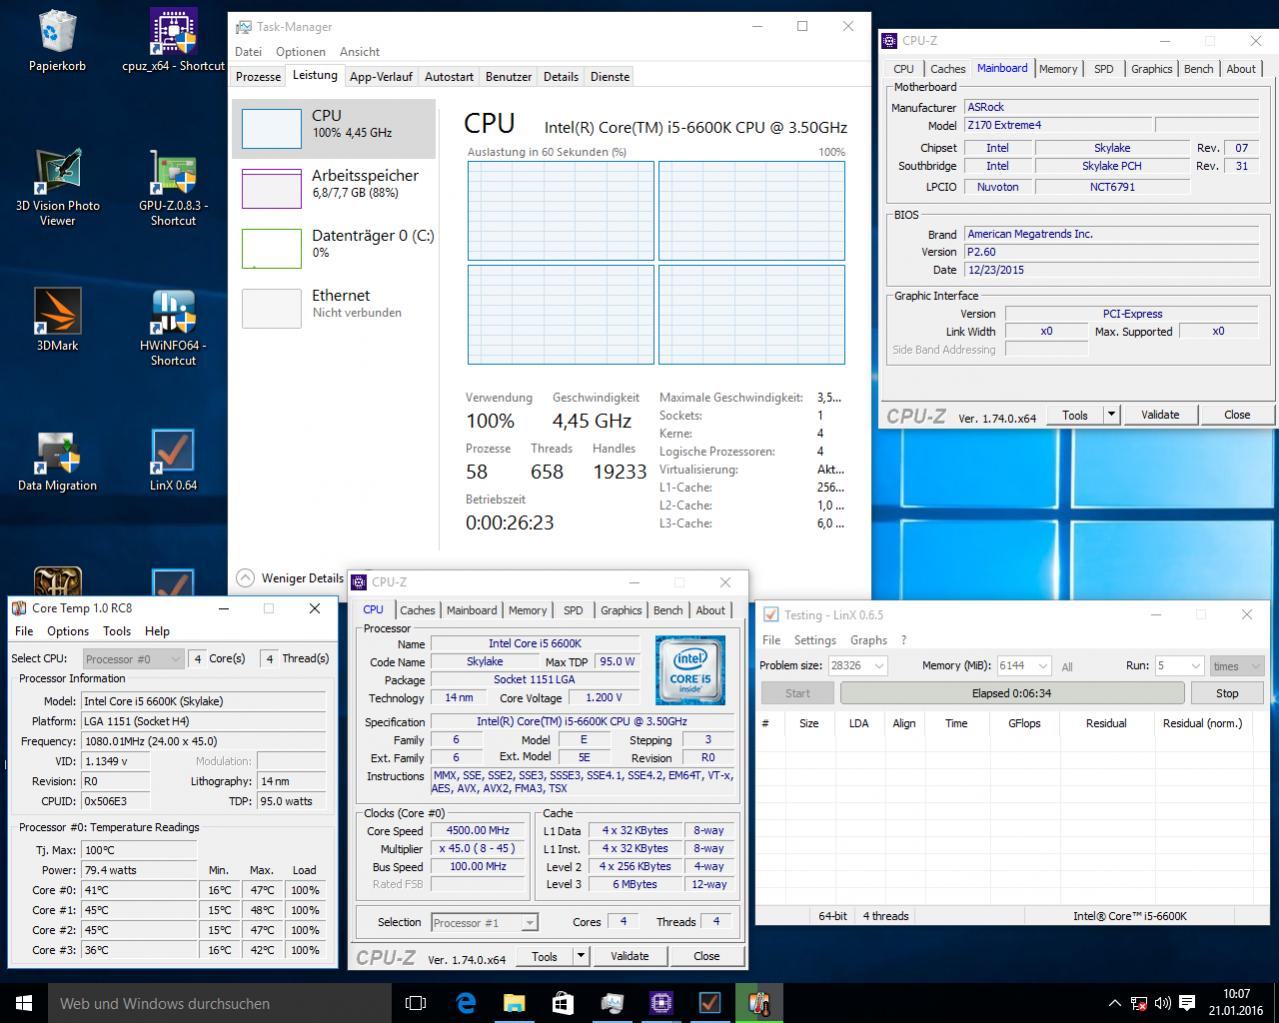The image size is (1279, 1023).
Task: Open volume control tray icon
Action: coord(1162,1003)
